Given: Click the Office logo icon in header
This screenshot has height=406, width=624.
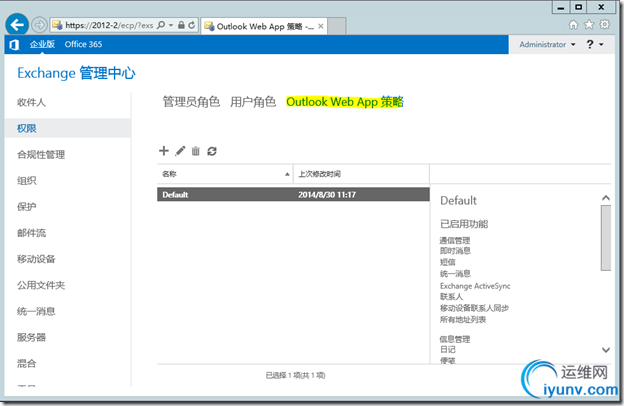Looking at the screenshot, I should (x=14, y=45).
